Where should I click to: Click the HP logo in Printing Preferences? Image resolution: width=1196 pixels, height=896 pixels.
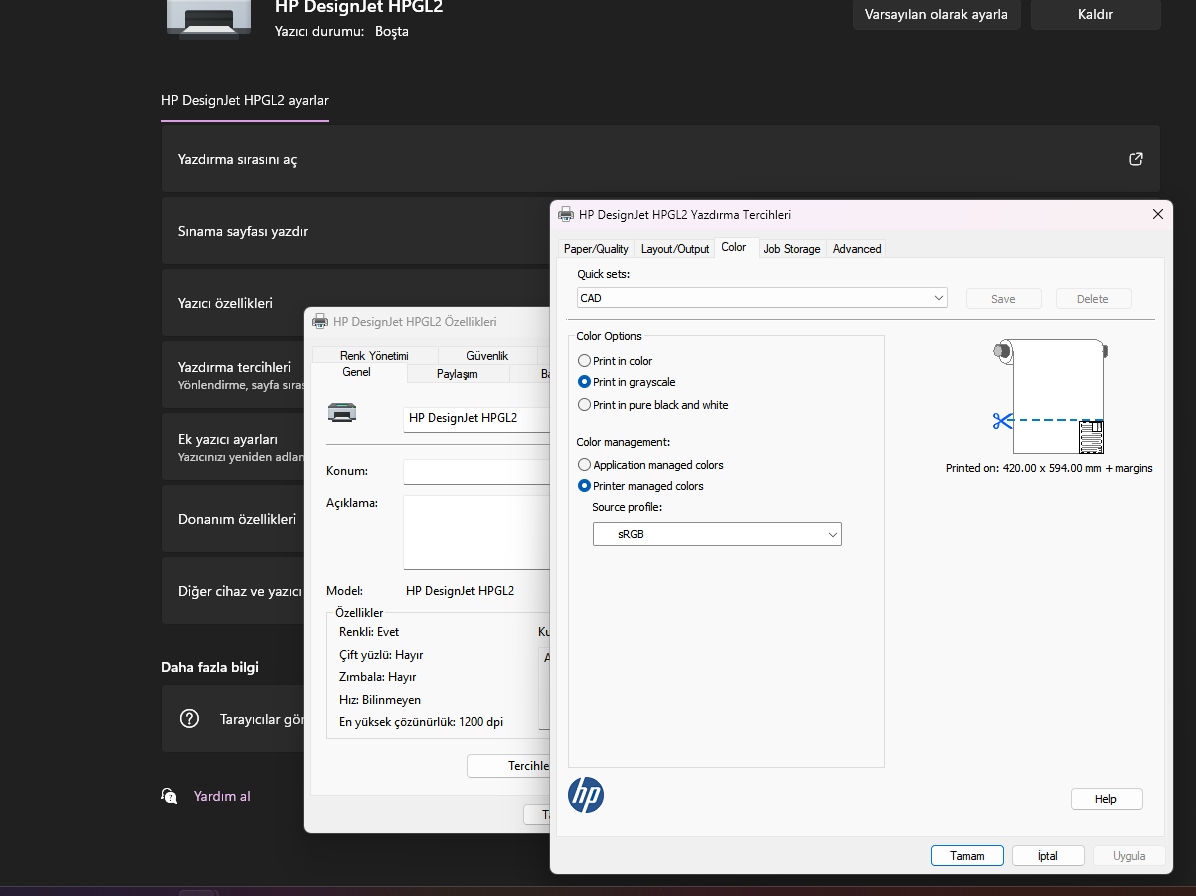click(586, 795)
